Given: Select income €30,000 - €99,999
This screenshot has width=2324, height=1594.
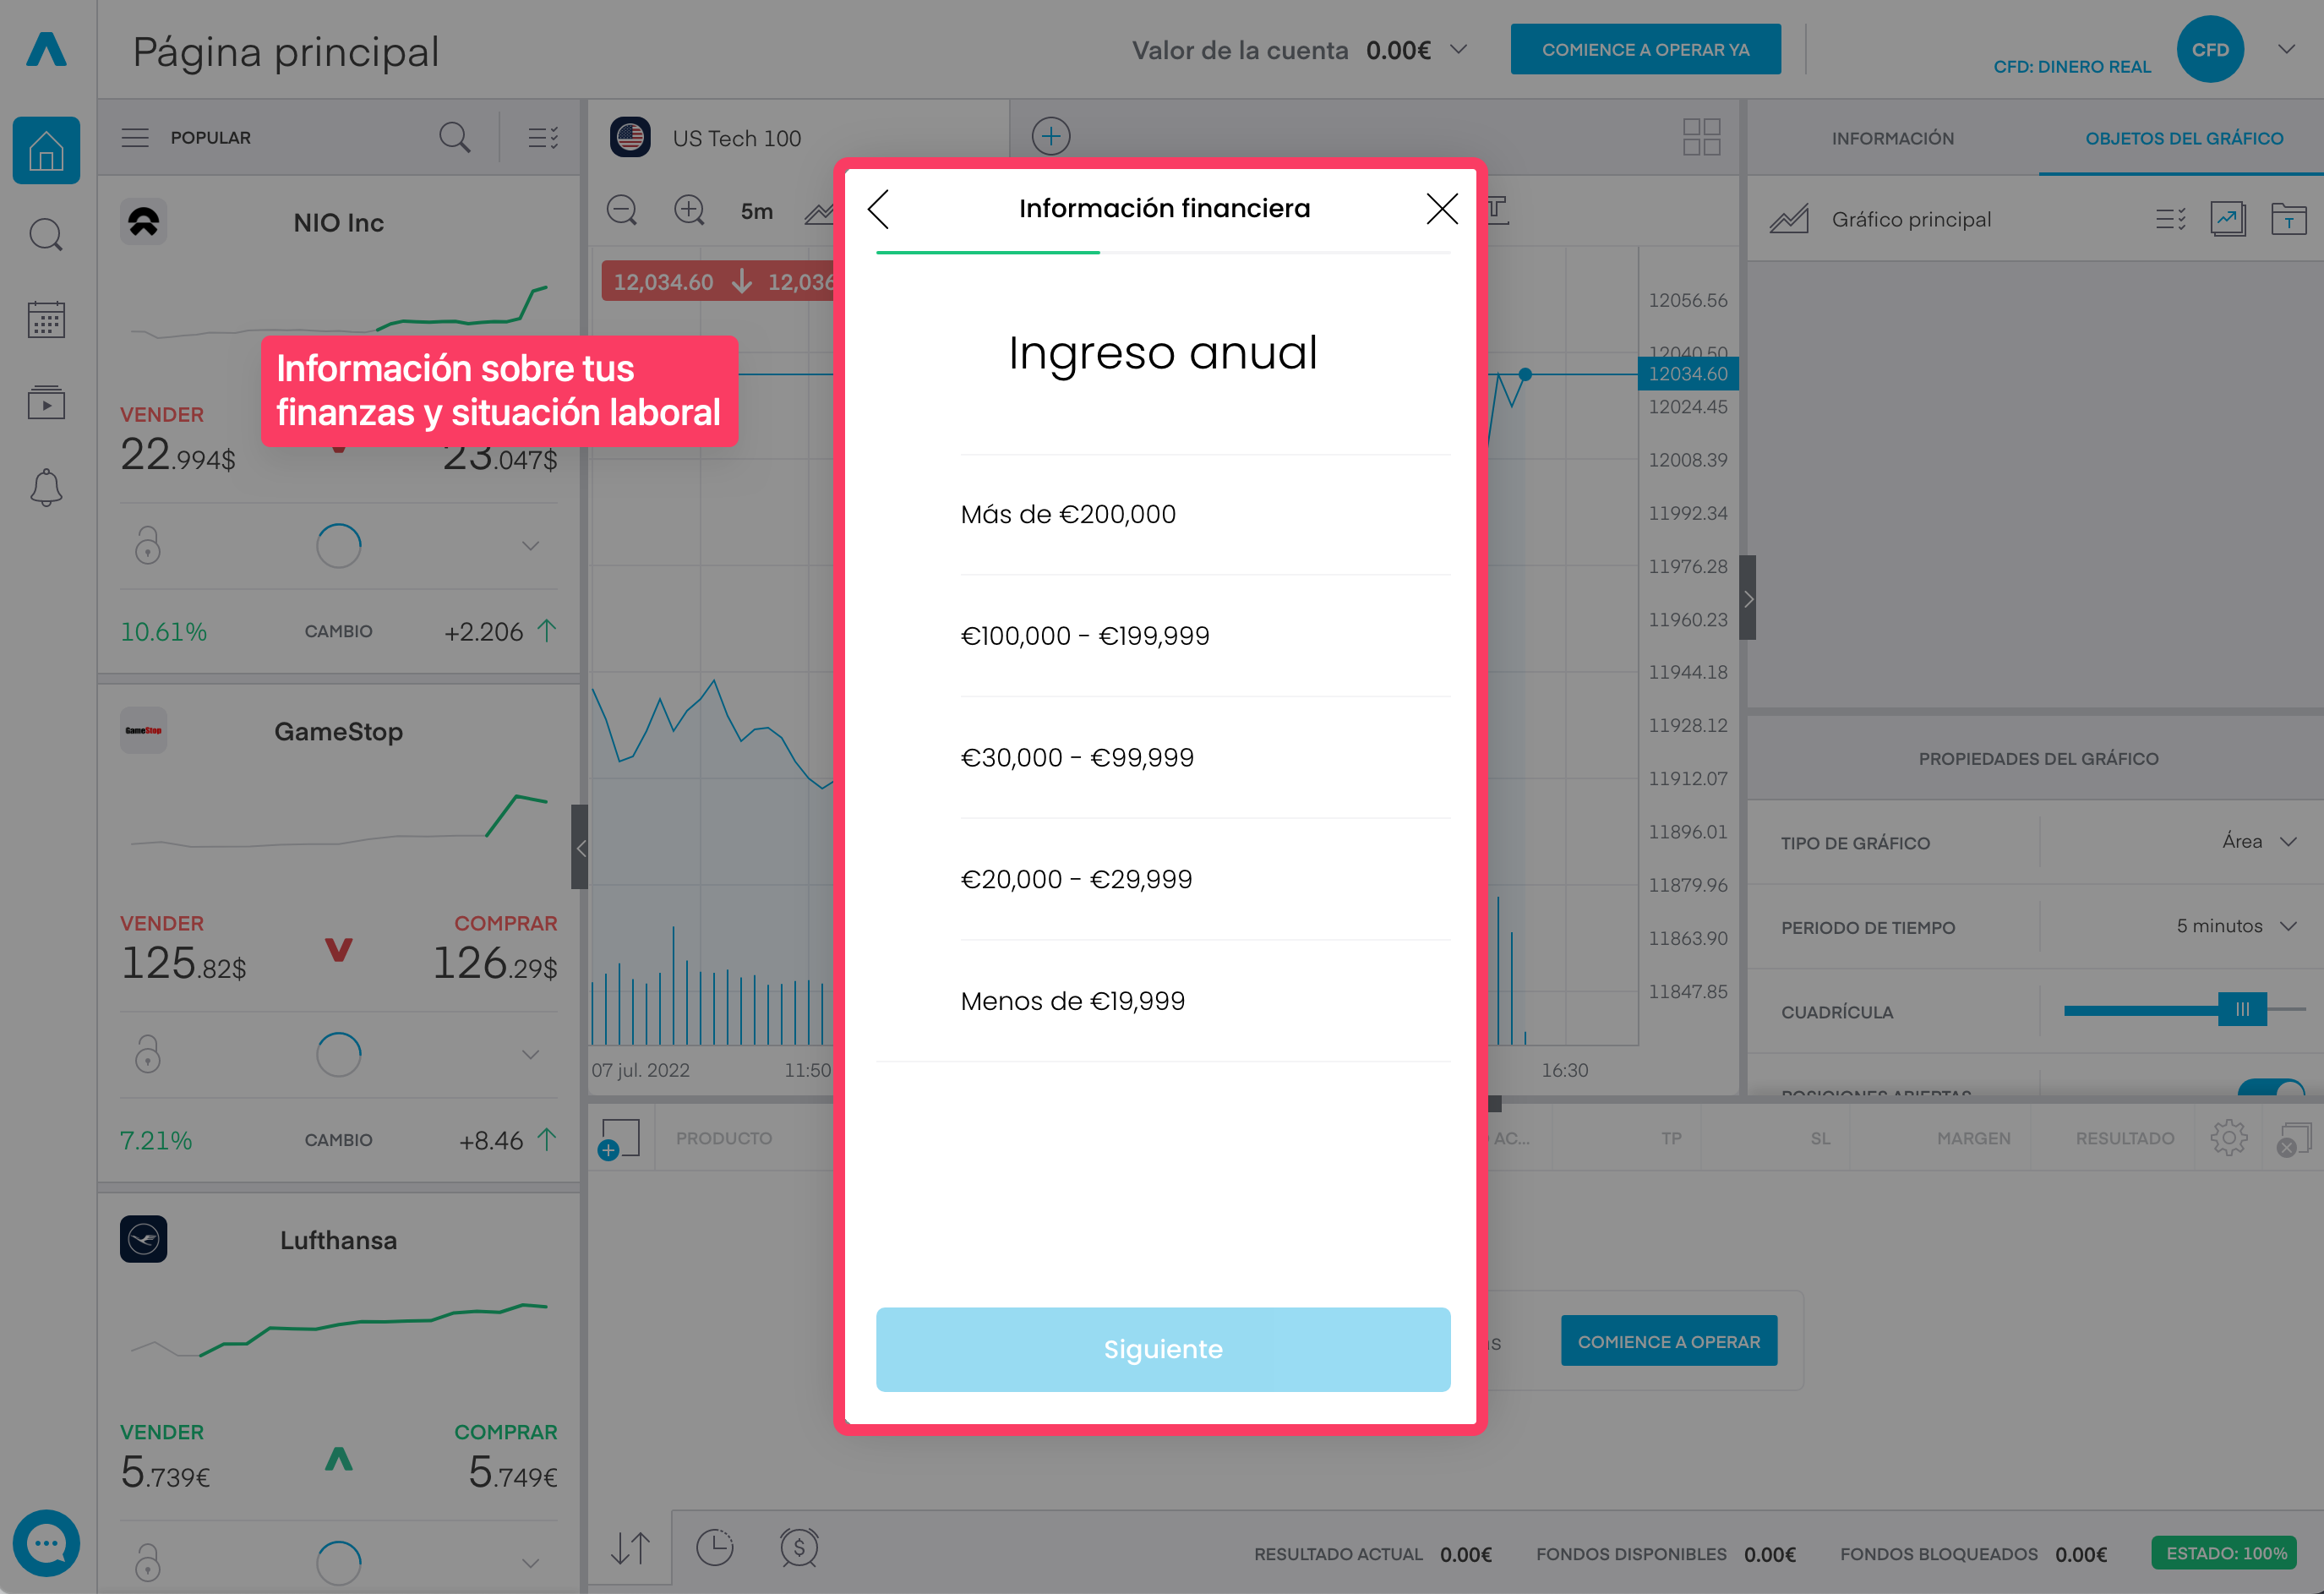Looking at the screenshot, I should pyautogui.click(x=1205, y=758).
